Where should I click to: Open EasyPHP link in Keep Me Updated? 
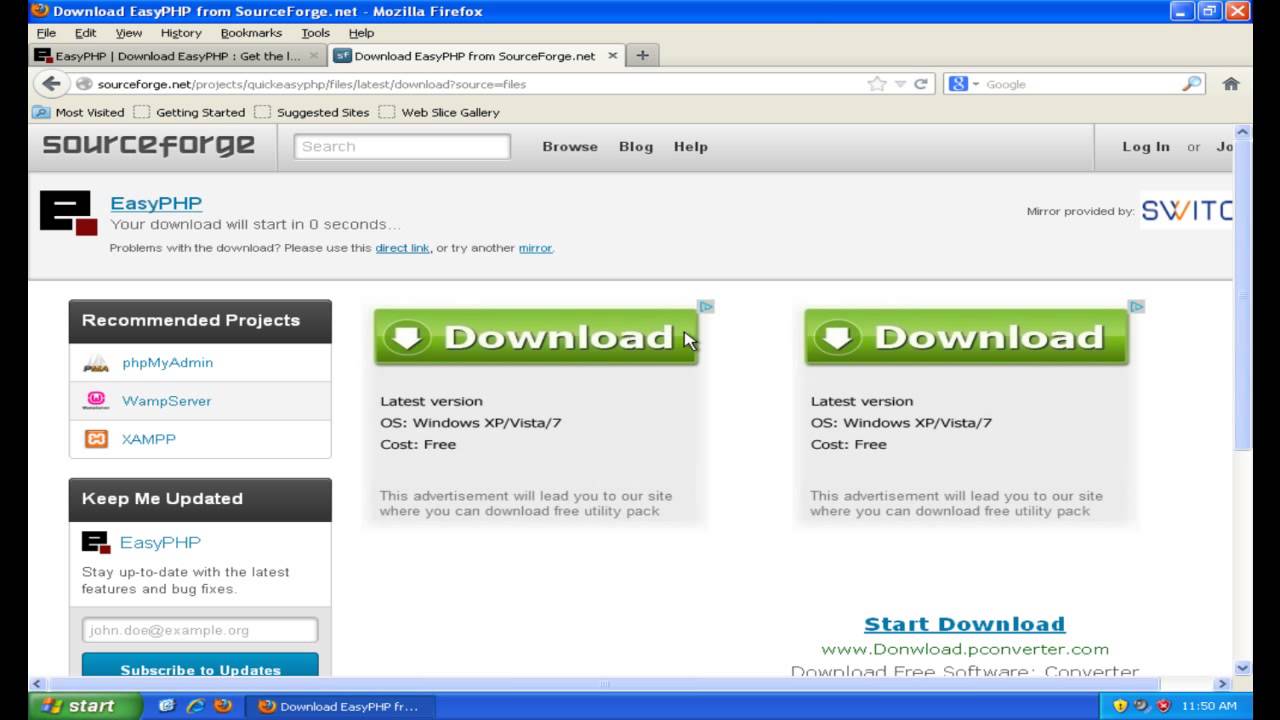coord(160,542)
